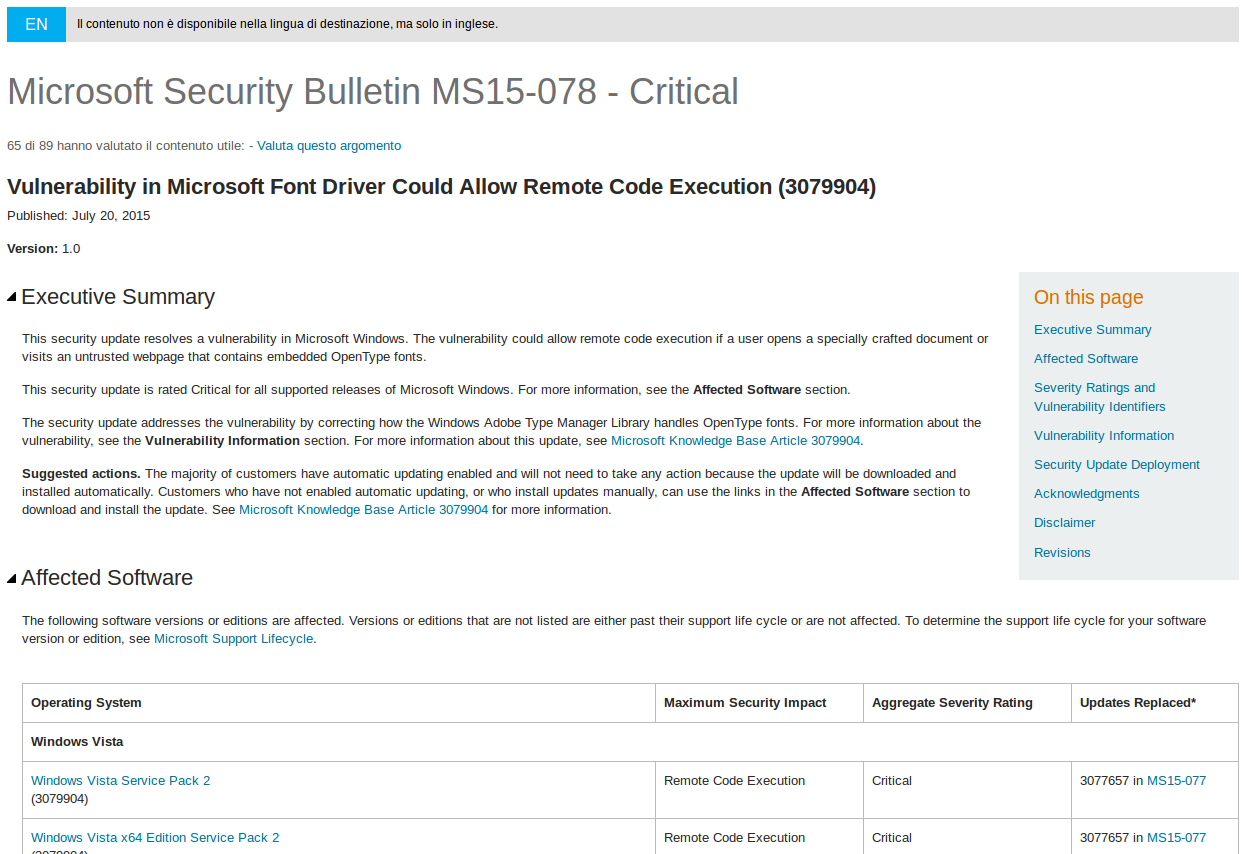Open the 'Valuta questo argomento' rating link
The height and width of the screenshot is (854, 1246).
(x=329, y=146)
